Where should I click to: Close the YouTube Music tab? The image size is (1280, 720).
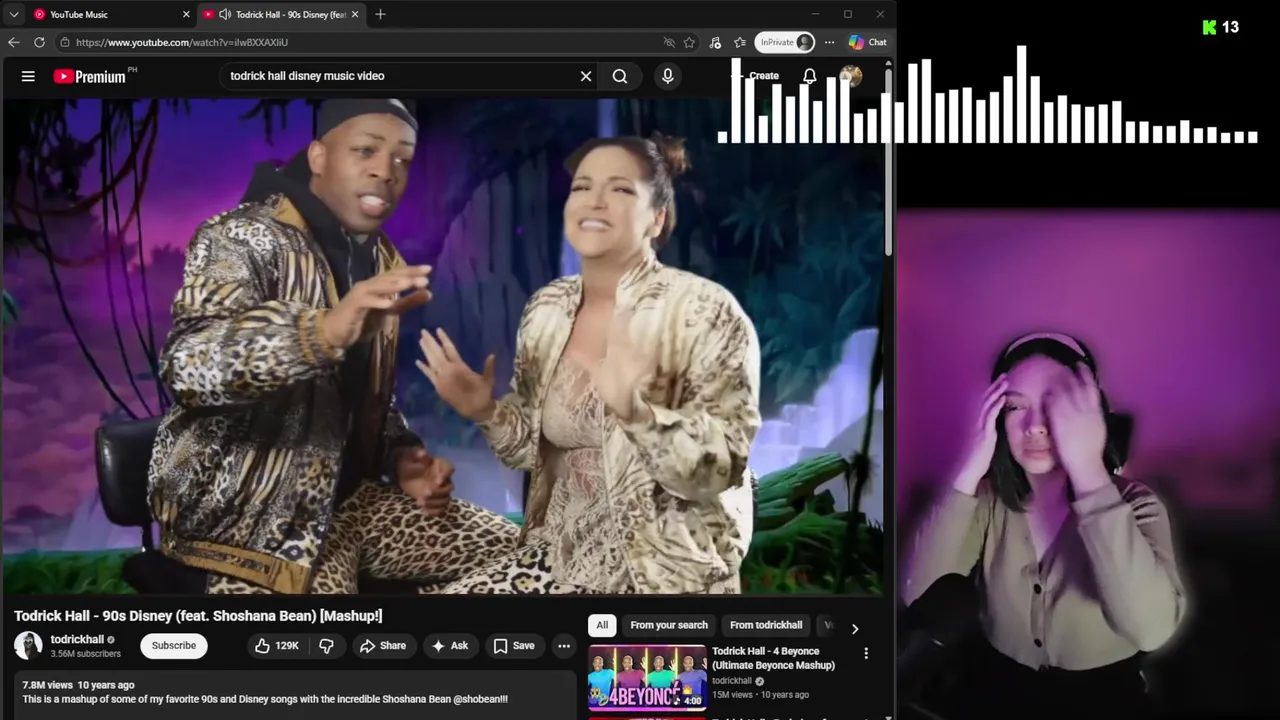pyautogui.click(x=186, y=14)
